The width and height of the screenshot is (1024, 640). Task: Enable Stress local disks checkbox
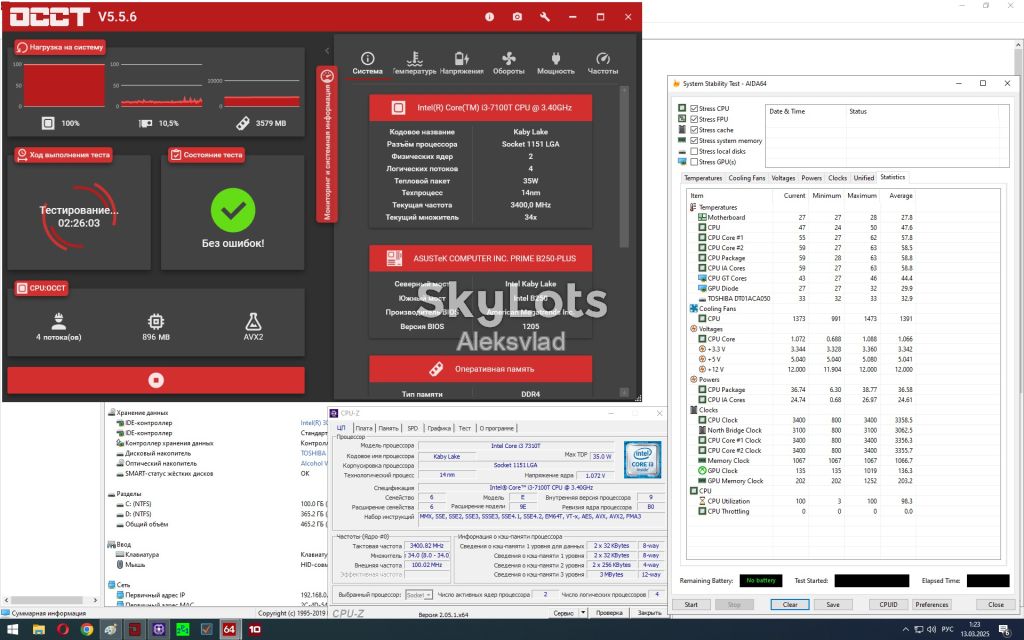point(694,151)
